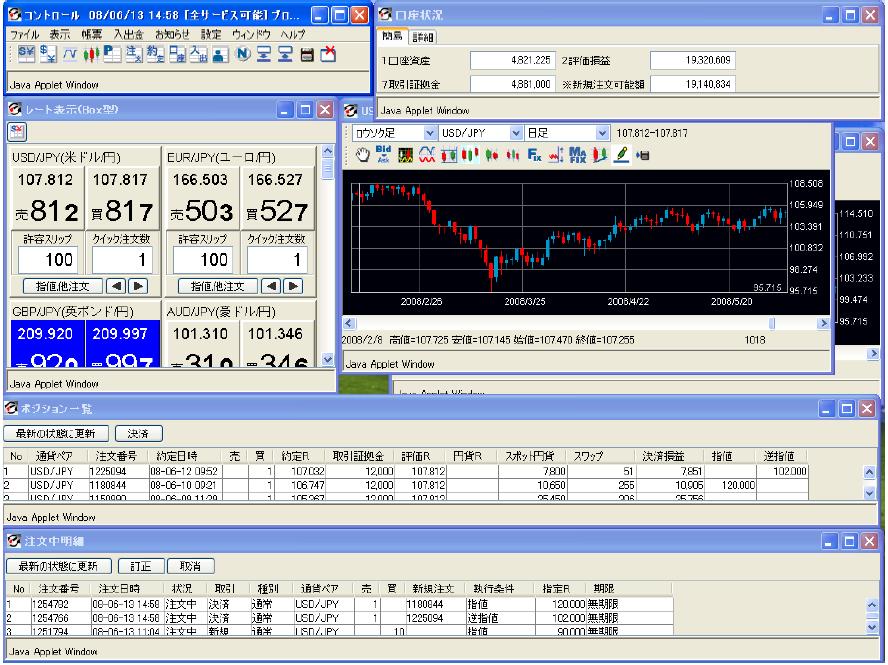Open the お知らせ menu

click(172, 35)
